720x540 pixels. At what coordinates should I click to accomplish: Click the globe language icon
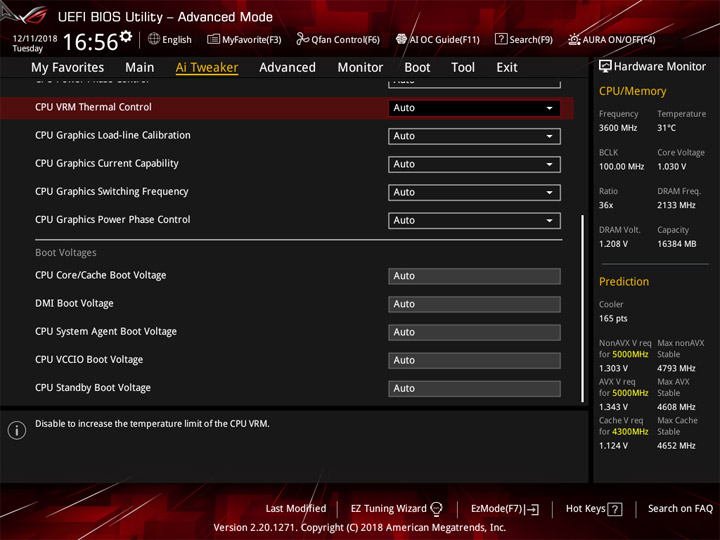[x=154, y=39]
